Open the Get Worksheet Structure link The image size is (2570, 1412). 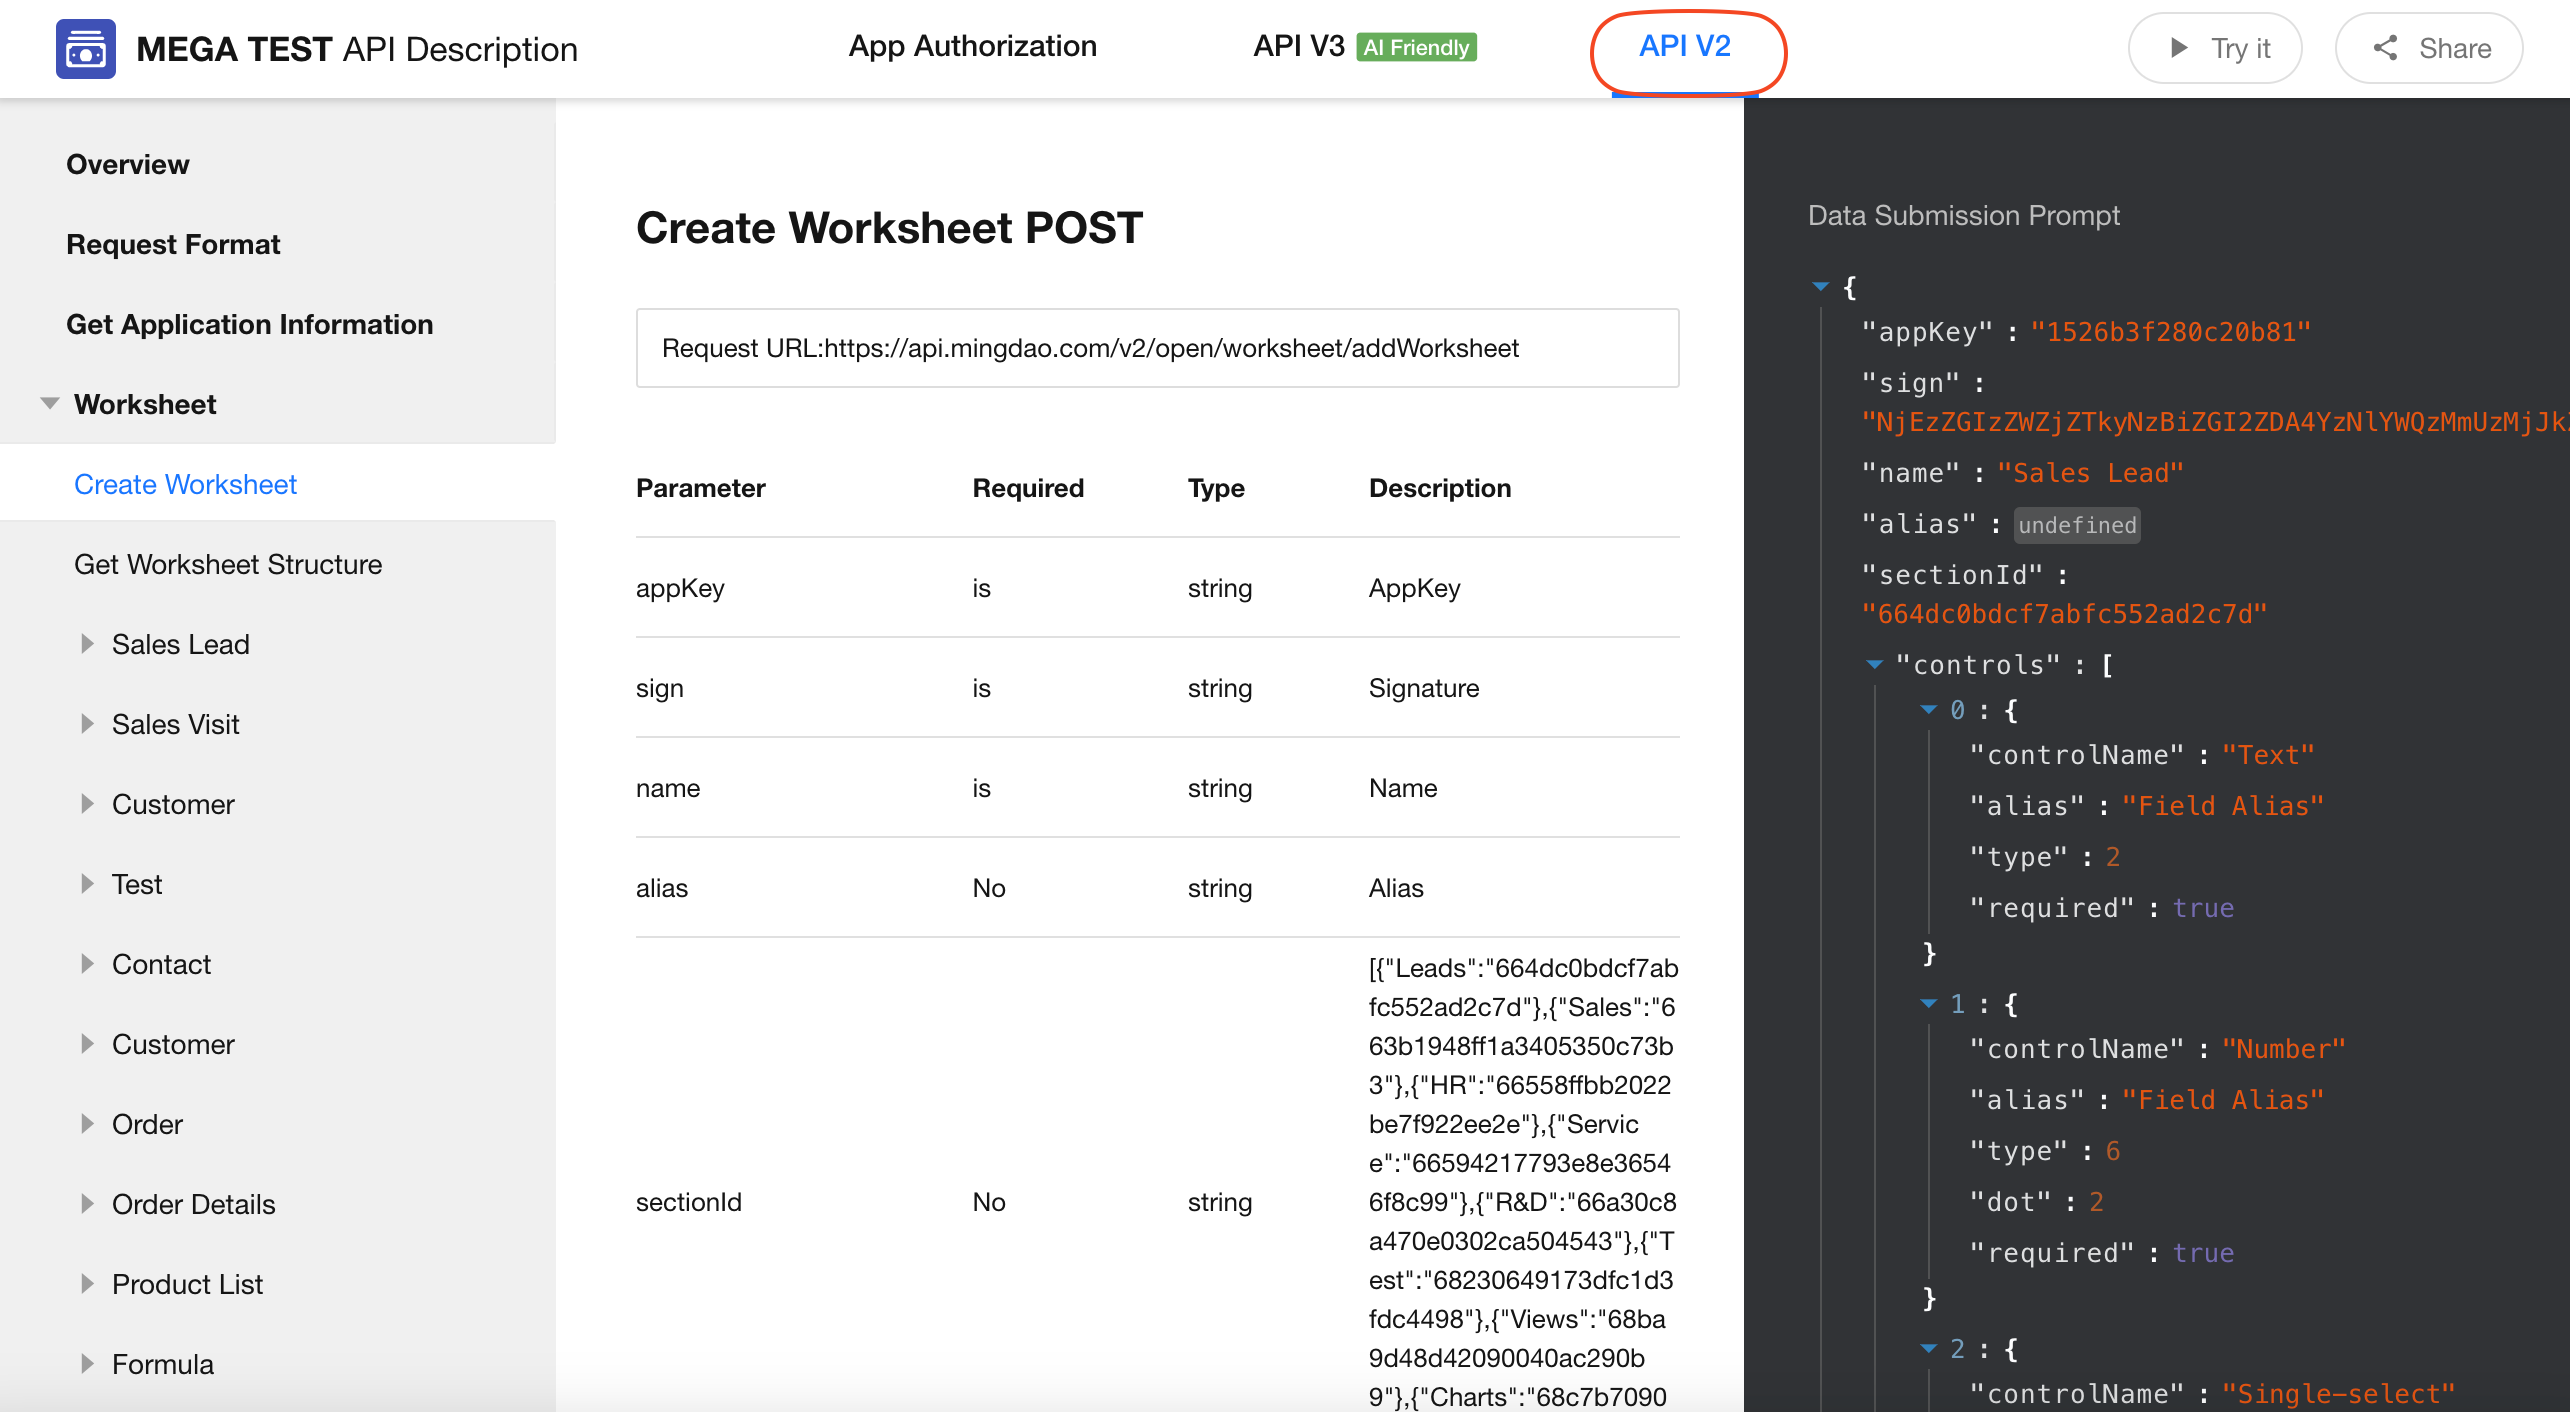coord(228,565)
